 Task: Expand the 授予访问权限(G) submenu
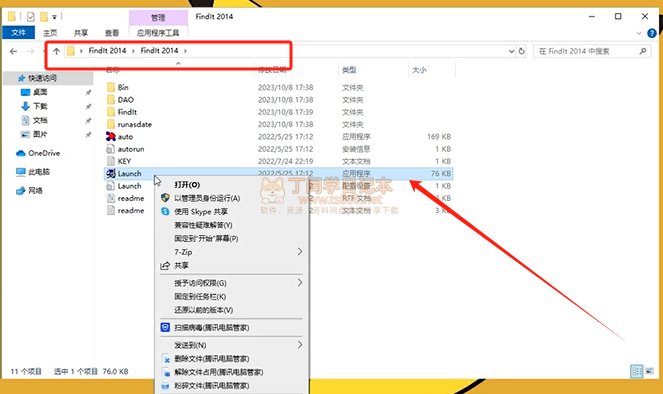(x=232, y=283)
